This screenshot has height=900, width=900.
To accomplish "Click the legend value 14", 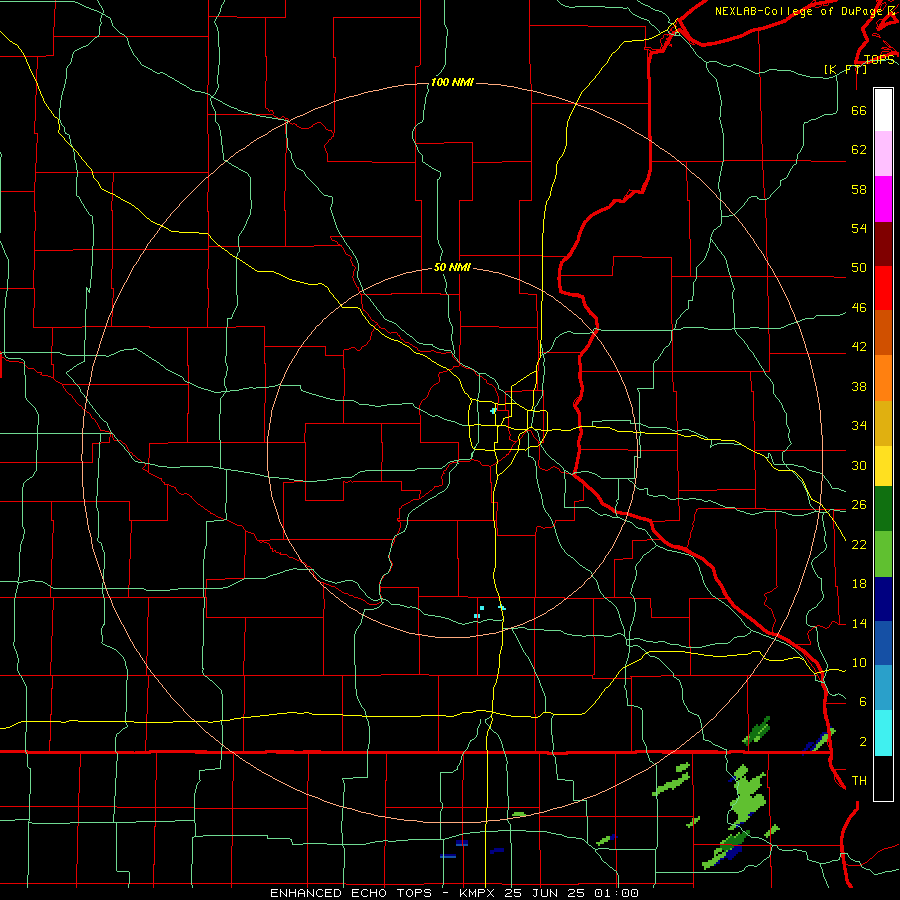I will [x=859, y=623].
